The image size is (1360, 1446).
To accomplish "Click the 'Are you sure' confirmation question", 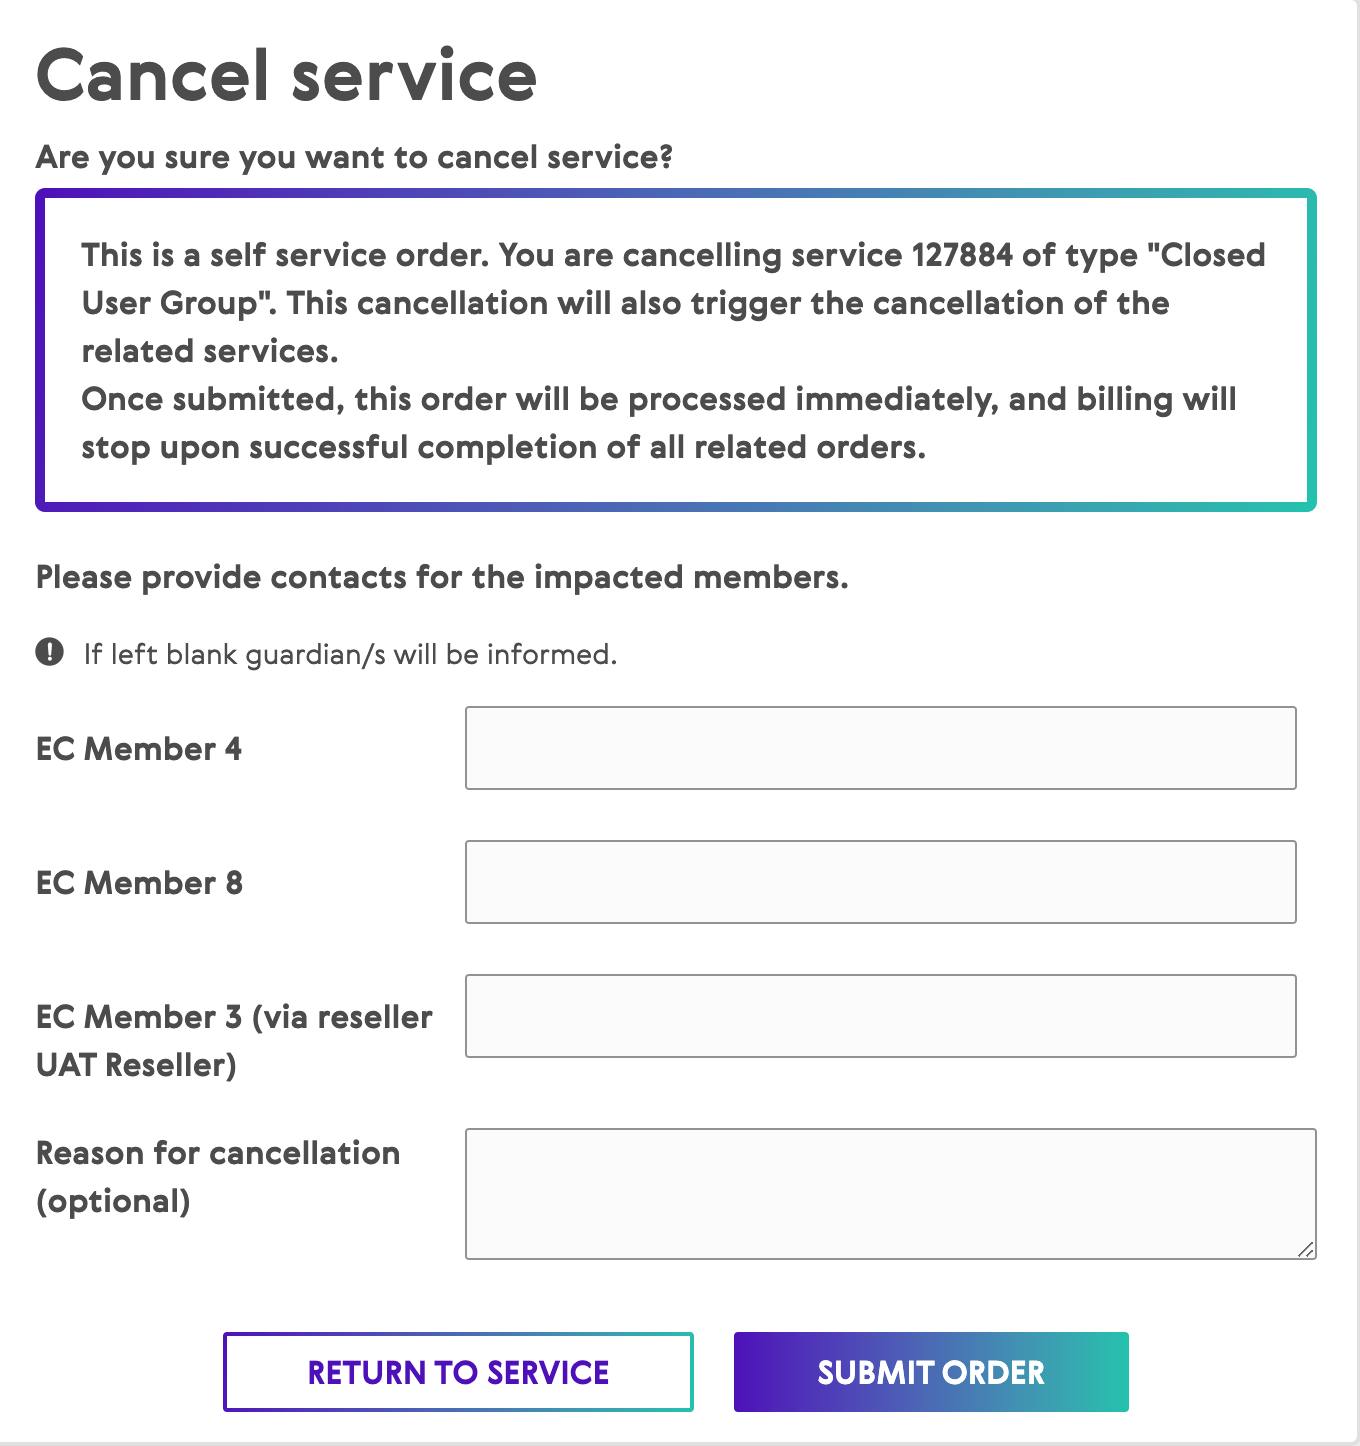I will coord(354,157).
